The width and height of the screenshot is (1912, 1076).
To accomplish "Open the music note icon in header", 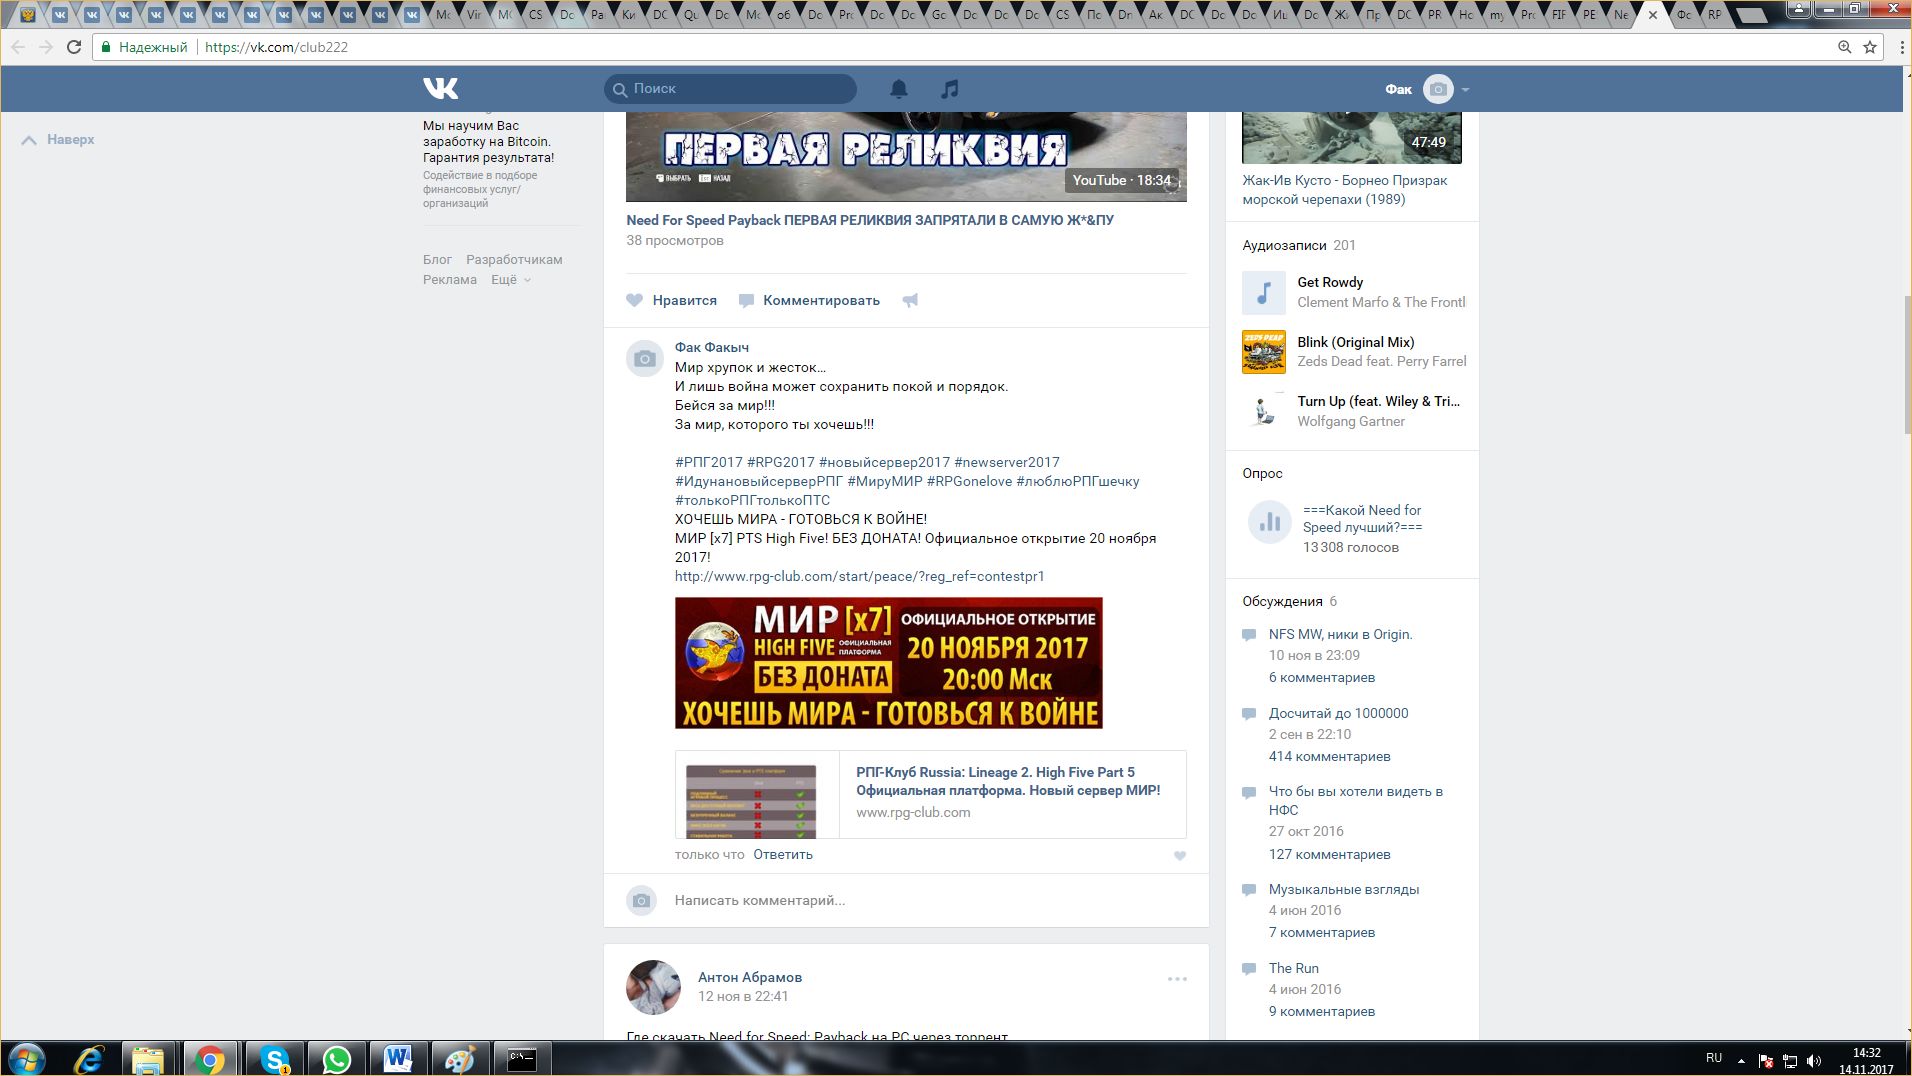I will click(950, 89).
